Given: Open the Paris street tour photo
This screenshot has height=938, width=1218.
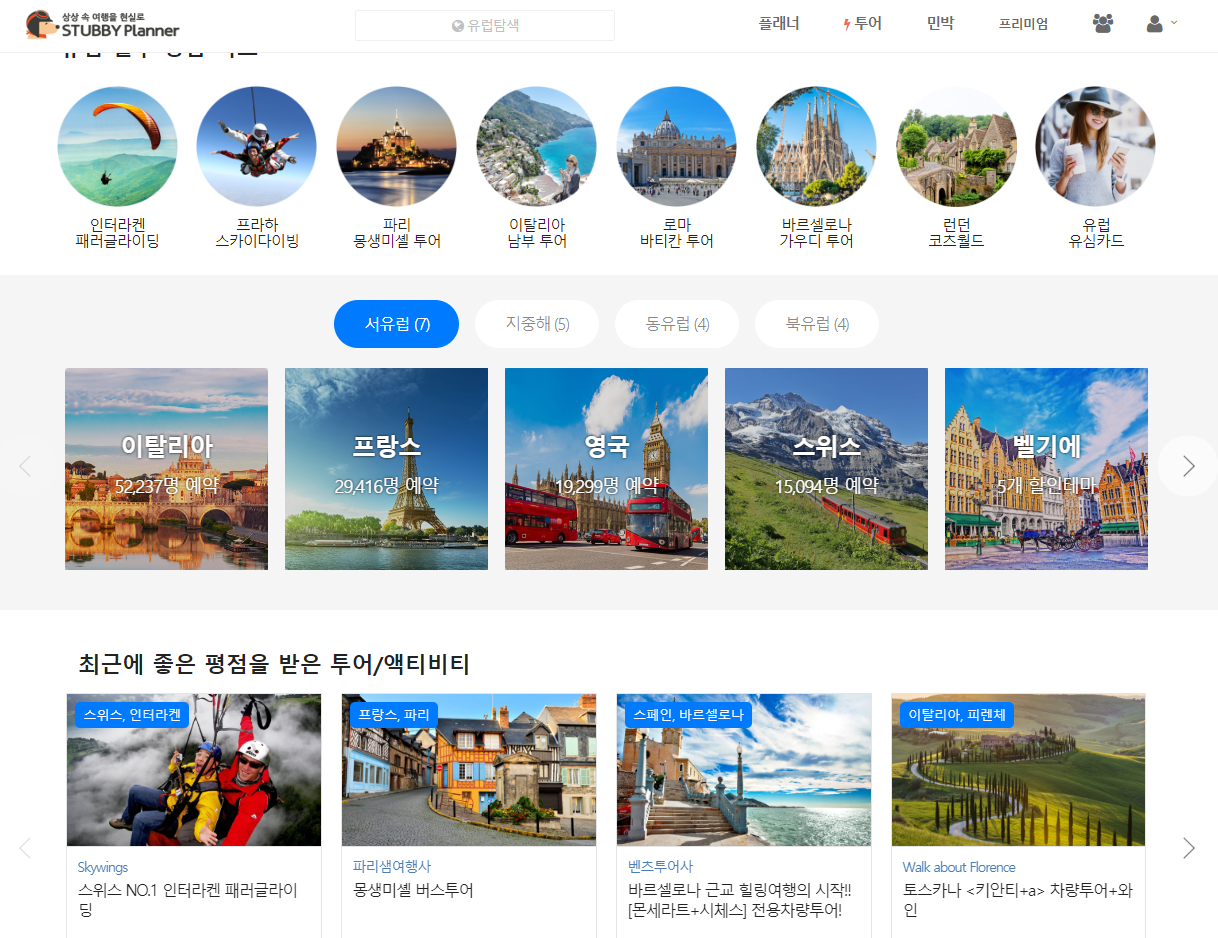Looking at the screenshot, I should point(469,770).
